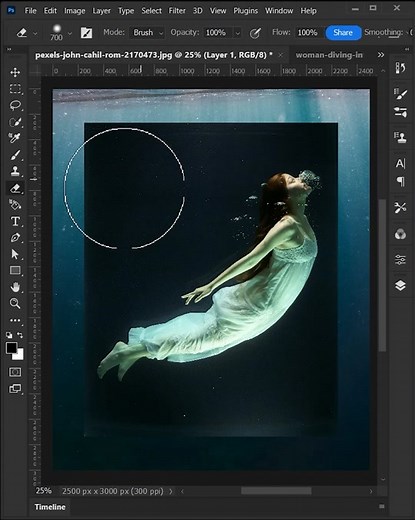Toggle Quick Mask mode
Viewport: 415px width, 520px height.
(x=15, y=372)
